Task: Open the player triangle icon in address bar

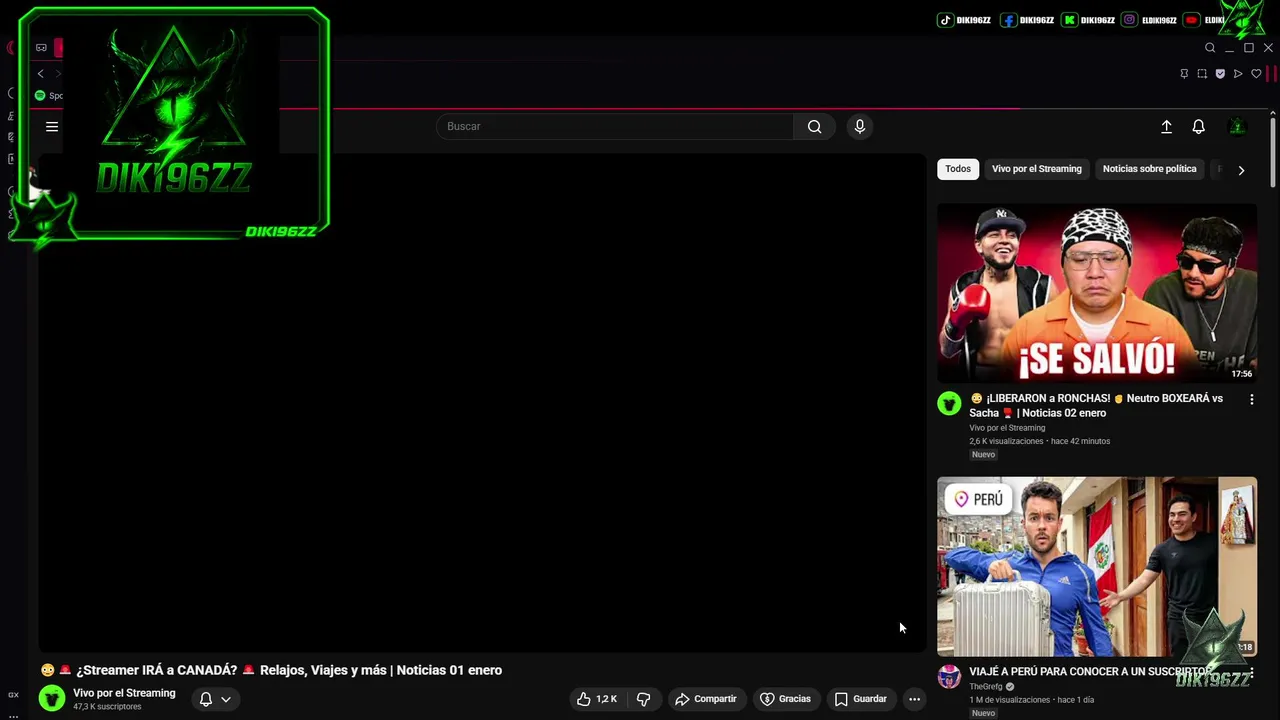Action: click(1238, 74)
